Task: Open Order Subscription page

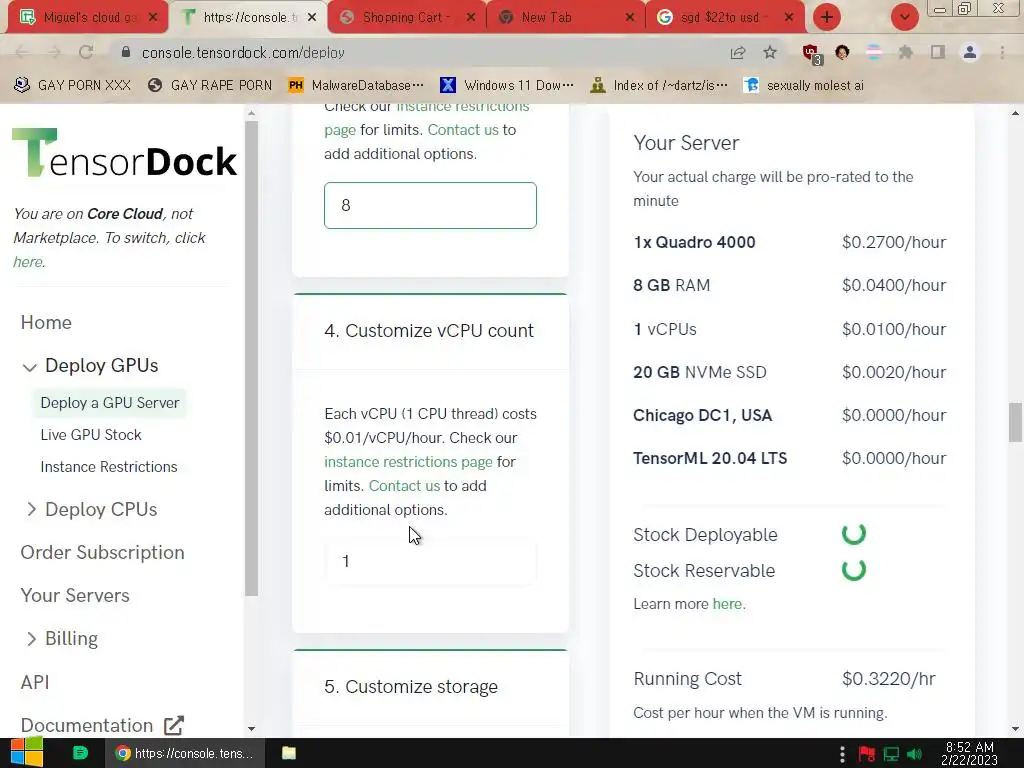Action: [103, 552]
